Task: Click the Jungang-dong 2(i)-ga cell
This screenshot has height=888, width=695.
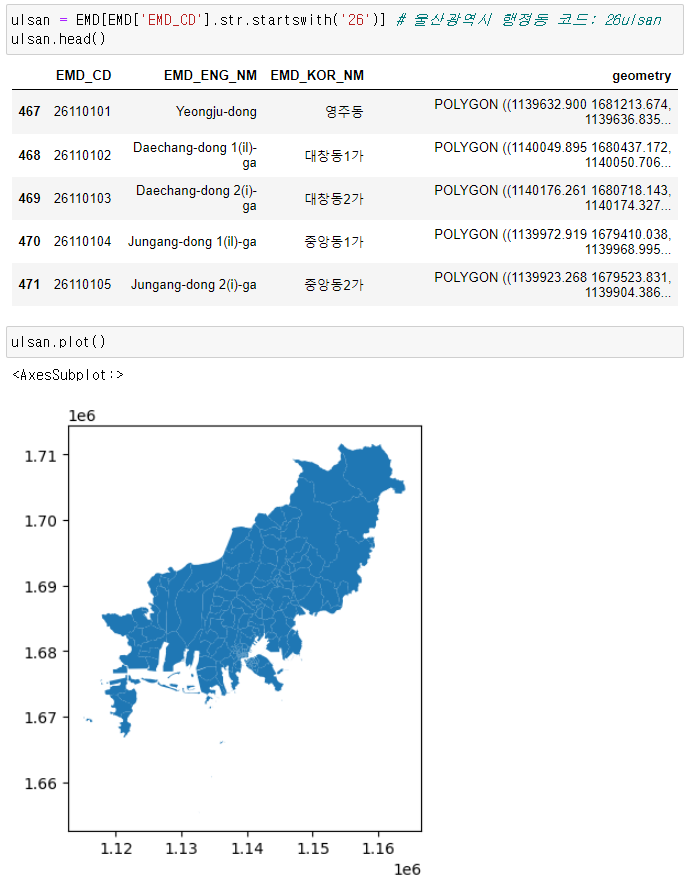Action: click(194, 285)
